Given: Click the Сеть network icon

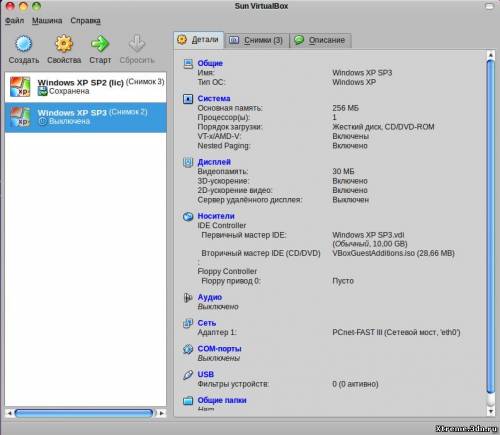Looking at the screenshot, I should point(188,323).
